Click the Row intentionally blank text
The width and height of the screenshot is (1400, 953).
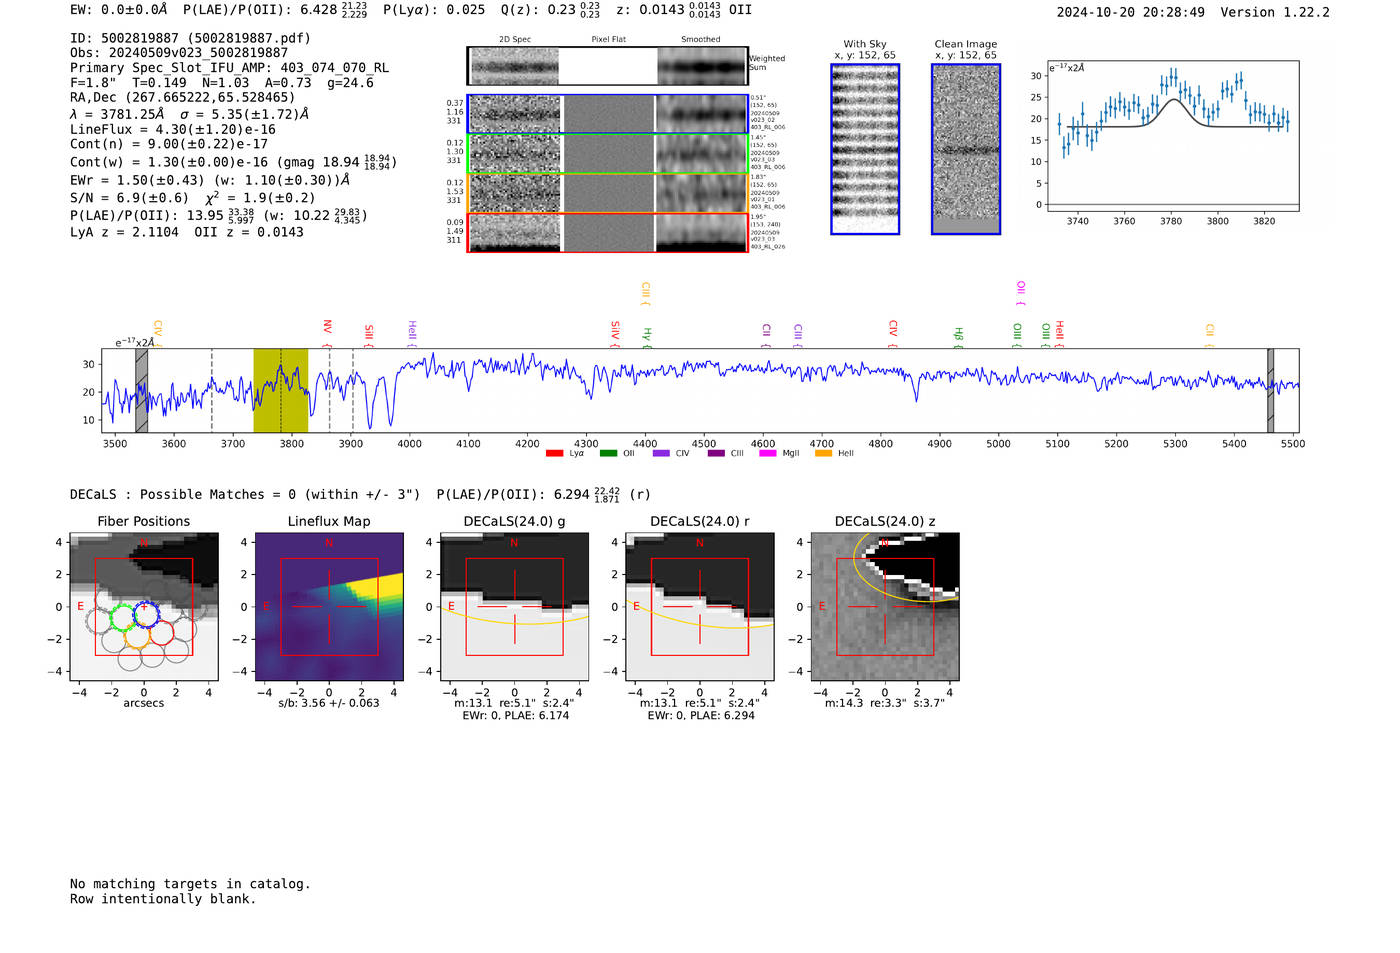tap(163, 899)
